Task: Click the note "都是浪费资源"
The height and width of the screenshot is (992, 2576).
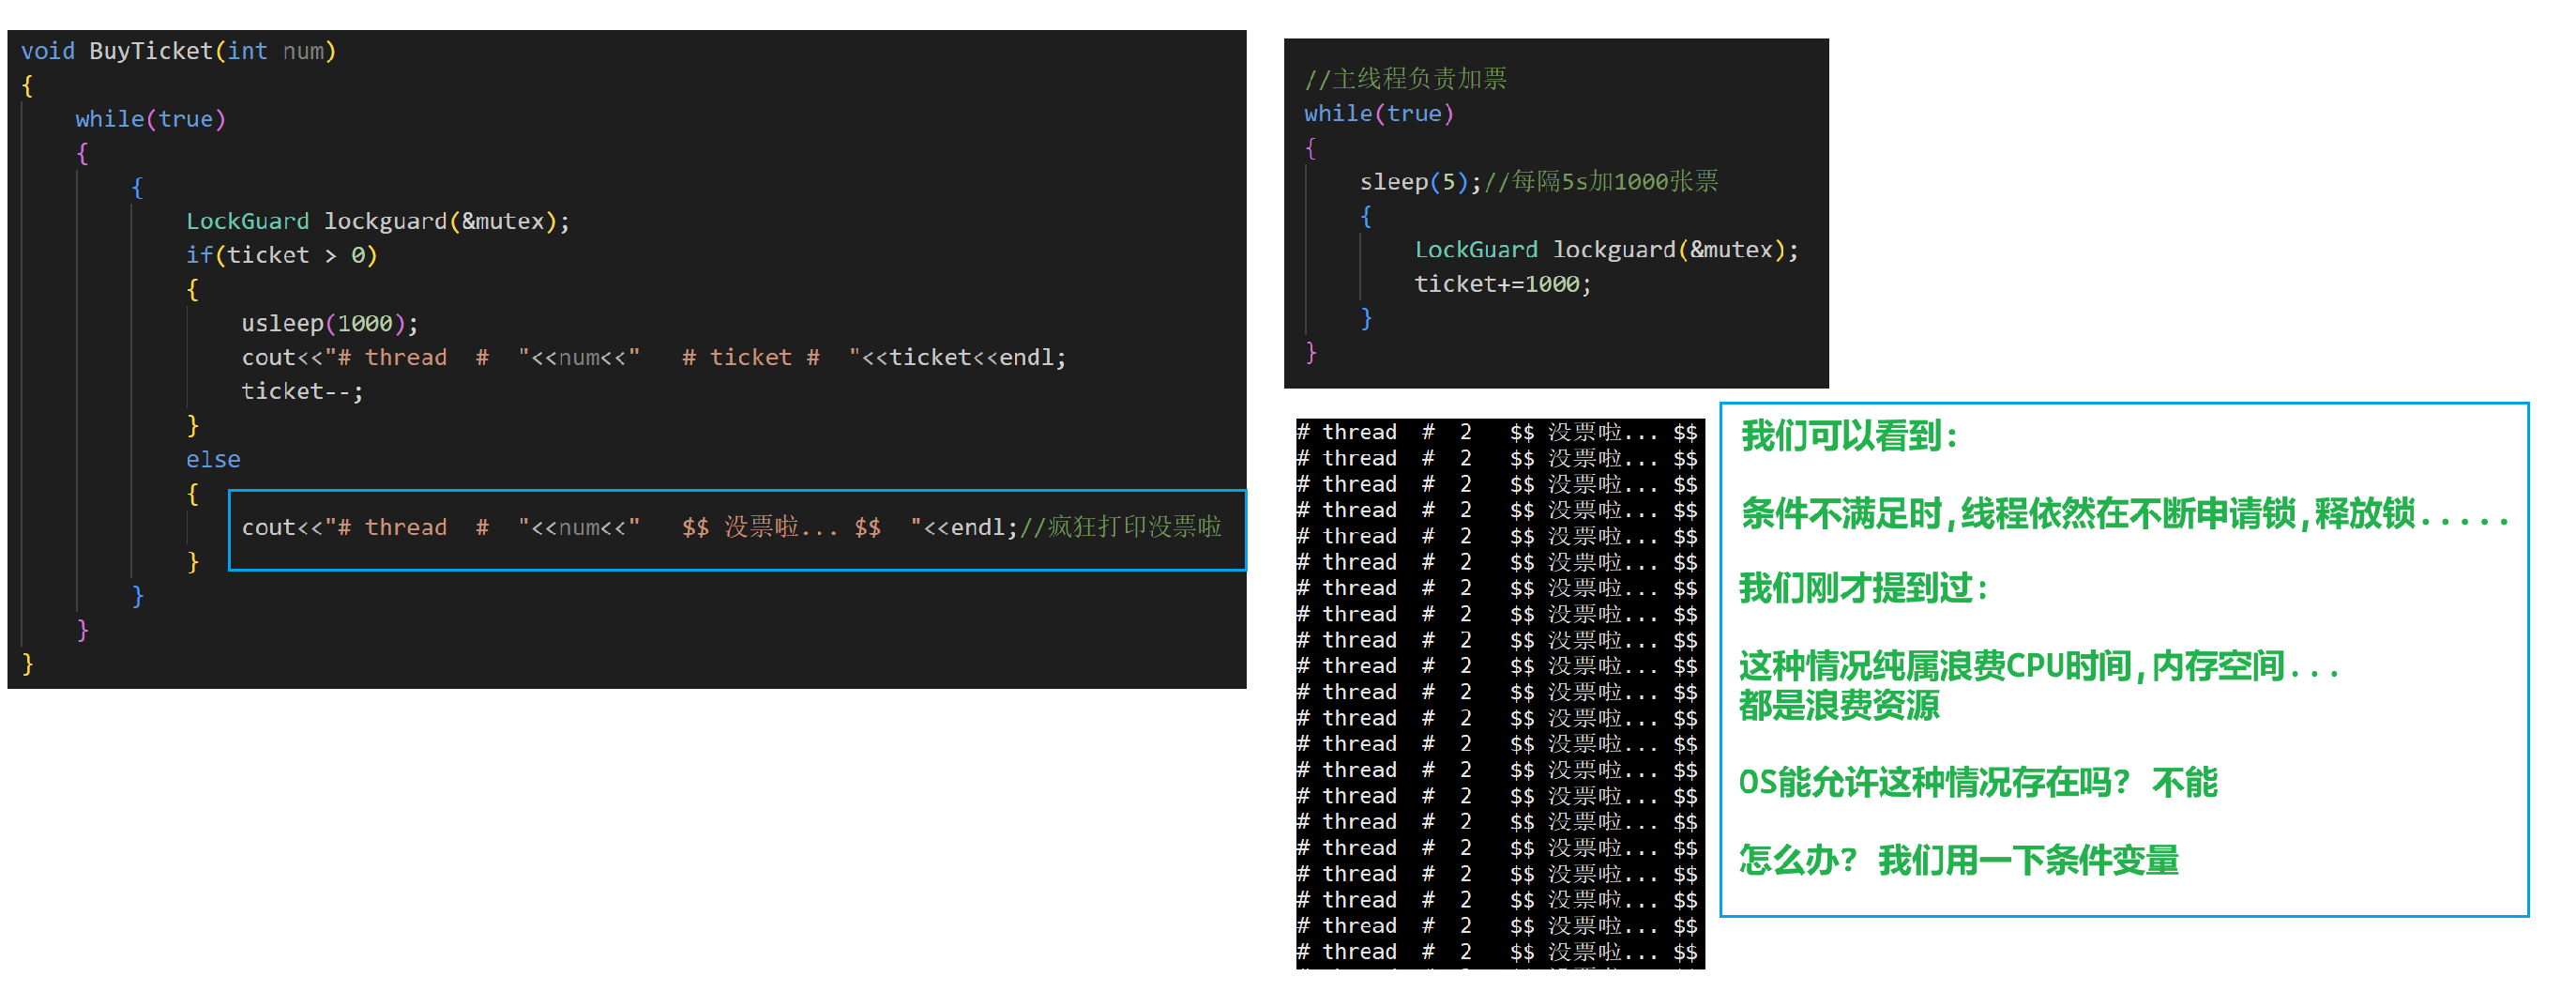Action: 1838,706
